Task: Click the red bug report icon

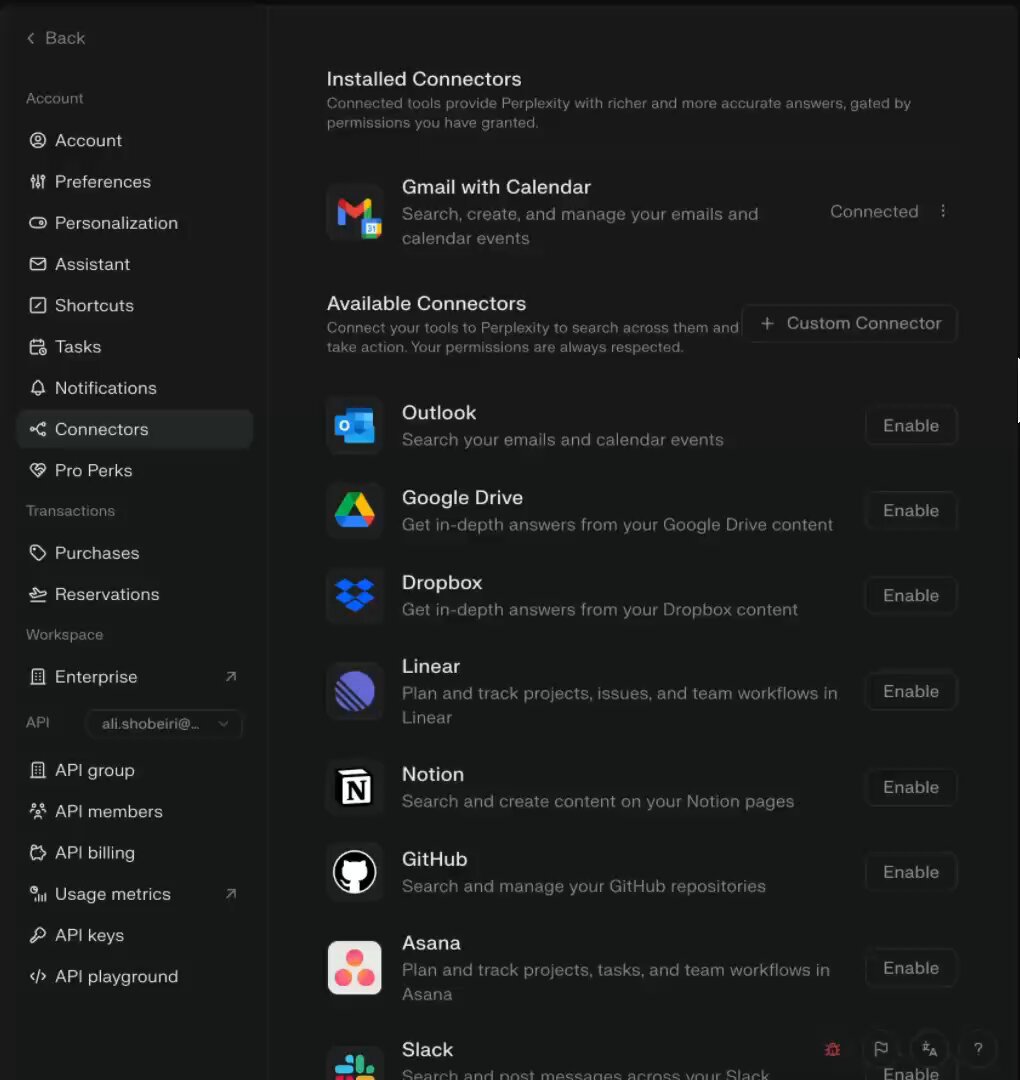Action: point(832,1049)
